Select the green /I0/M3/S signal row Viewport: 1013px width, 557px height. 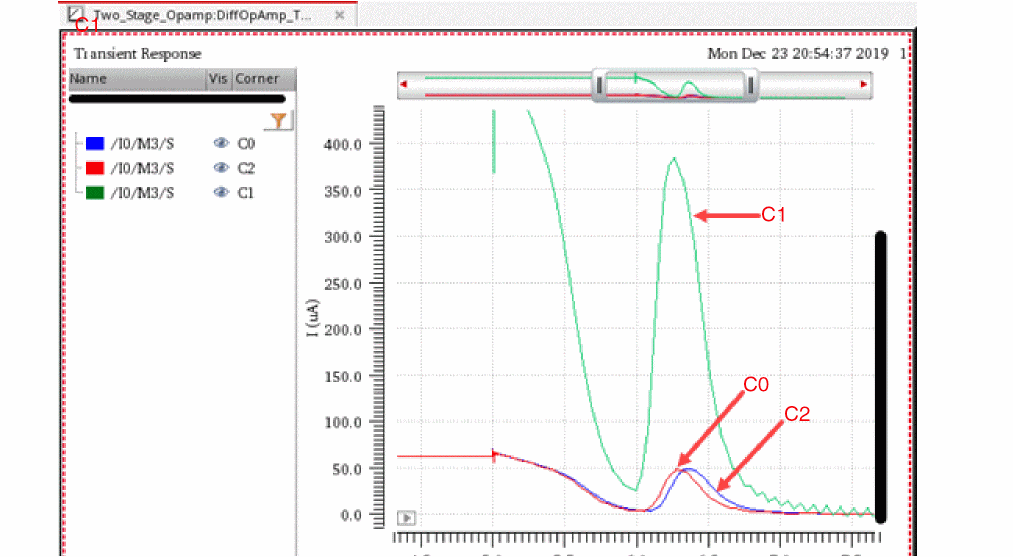tap(171, 193)
